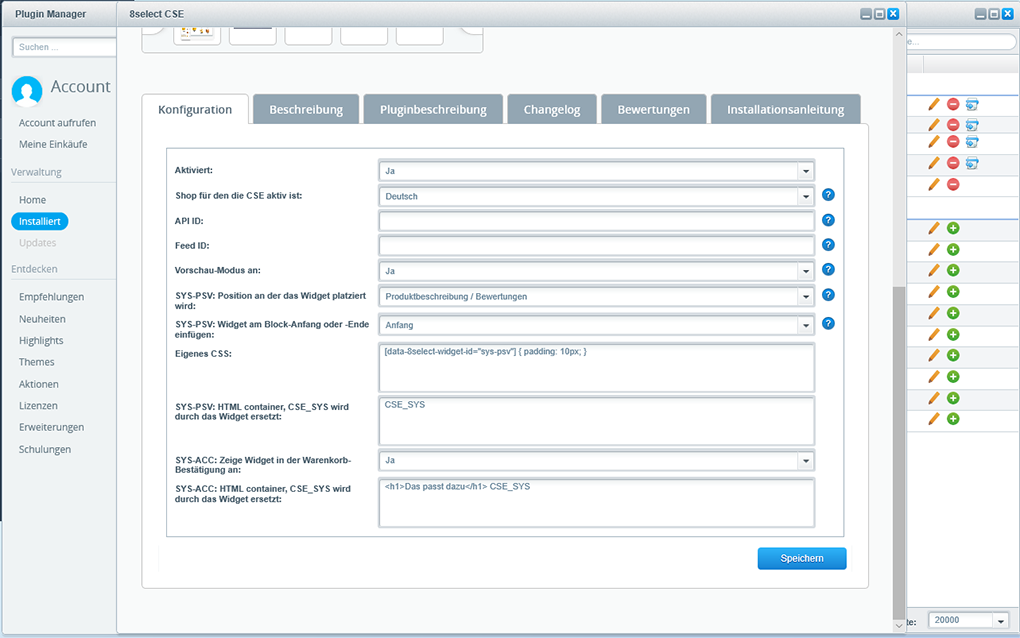Image resolution: width=1020 pixels, height=638 pixels.
Task: Click the topmost green plus install icon
Action: click(953, 229)
